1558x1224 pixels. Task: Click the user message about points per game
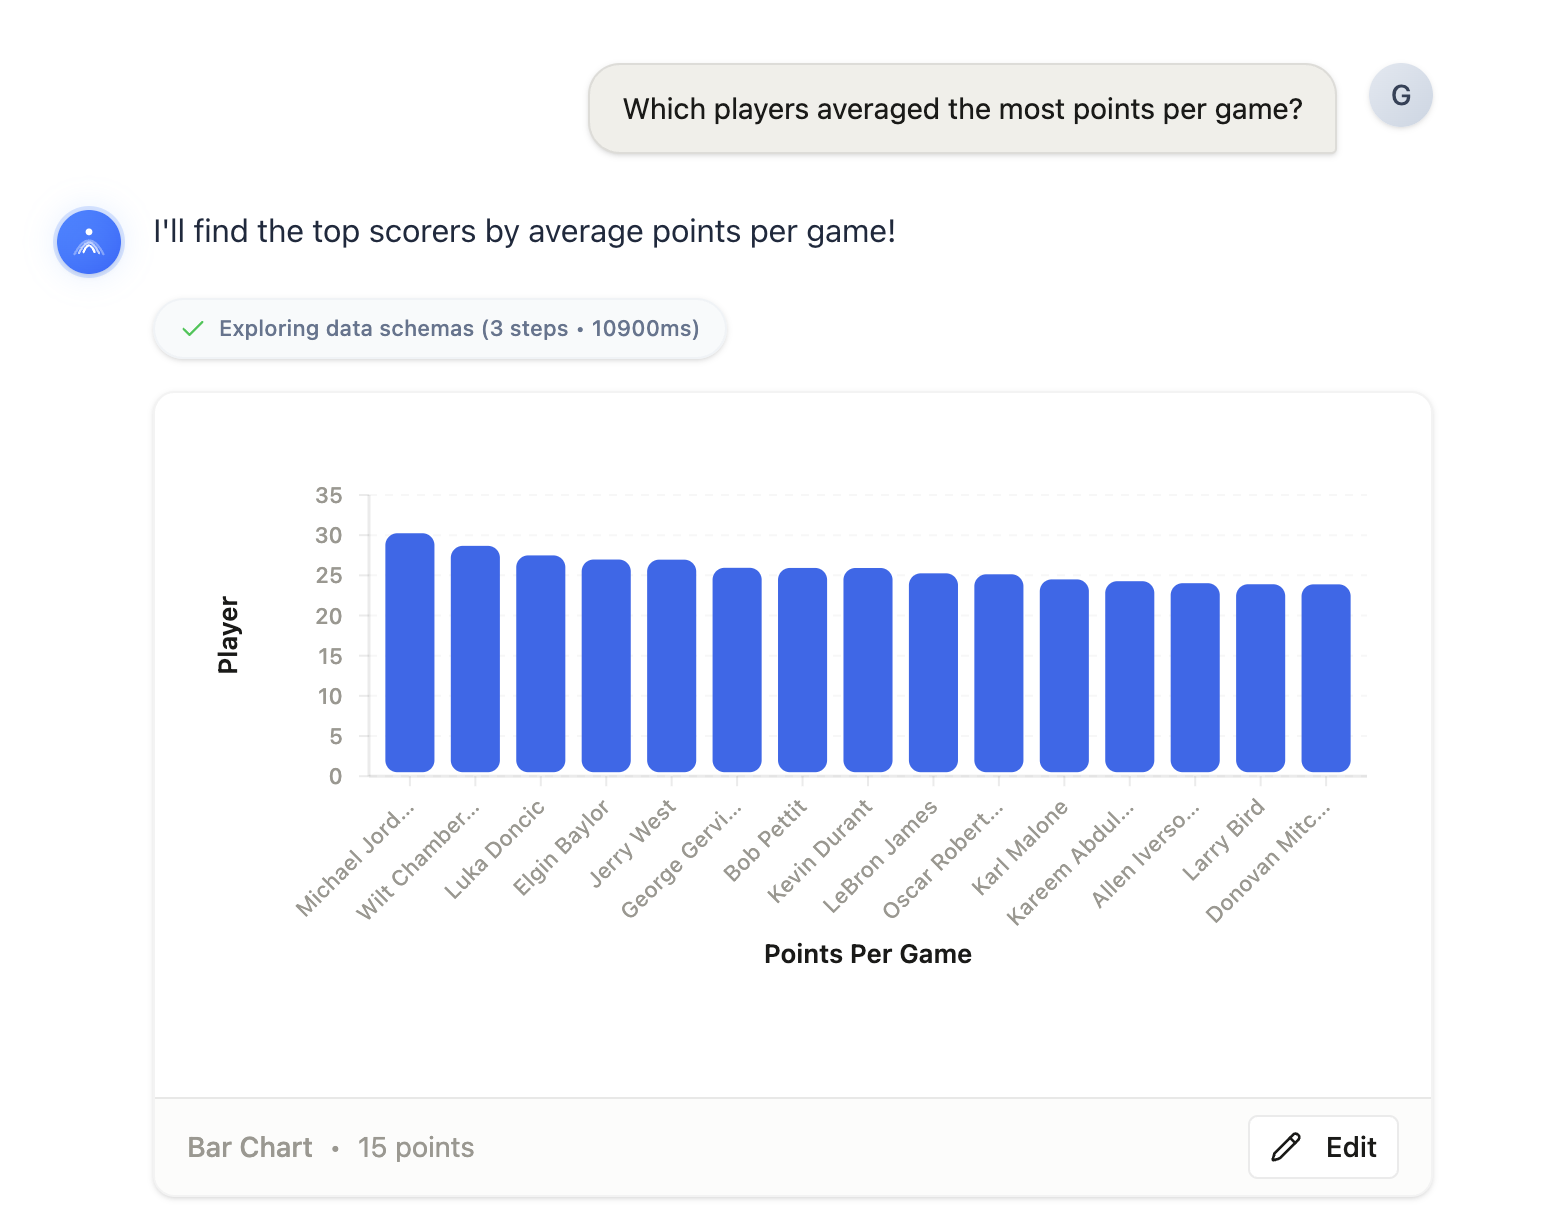click(x=963, y=109)
